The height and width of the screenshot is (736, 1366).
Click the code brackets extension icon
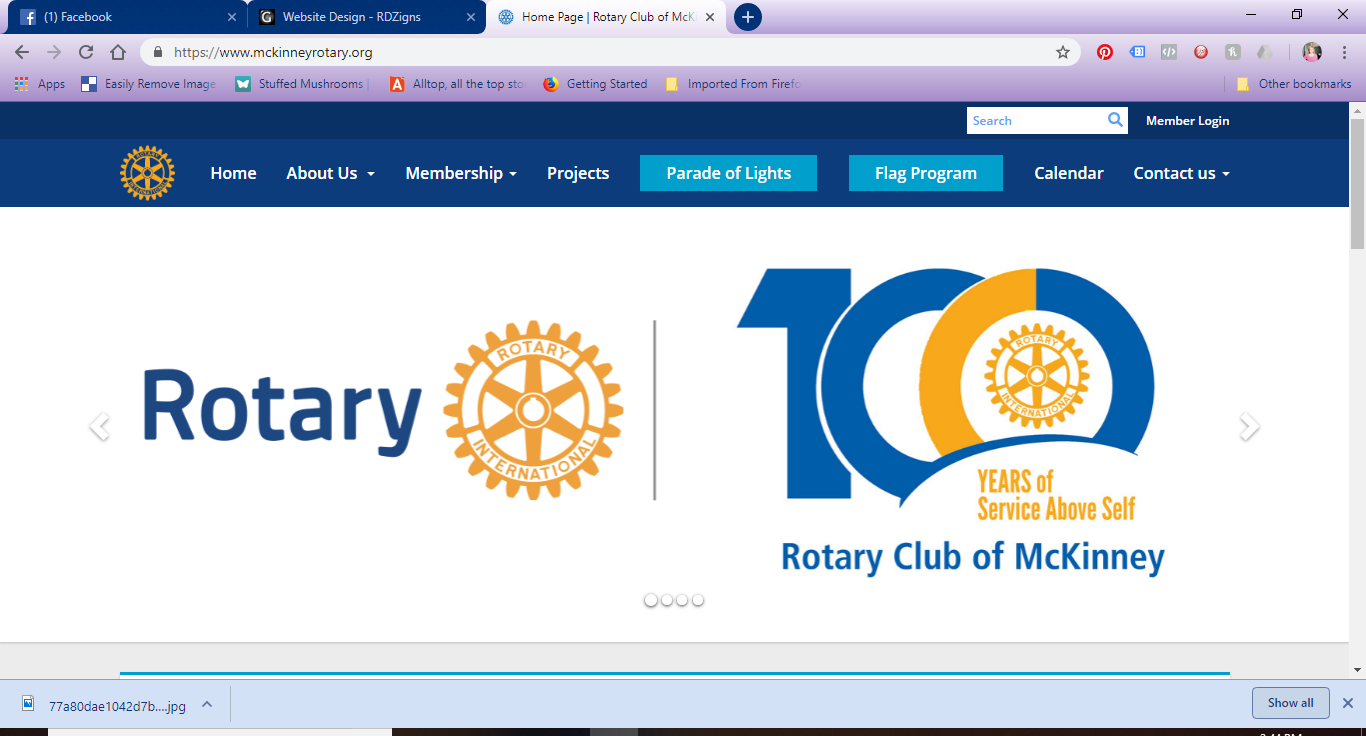(x=1169, y=52)
